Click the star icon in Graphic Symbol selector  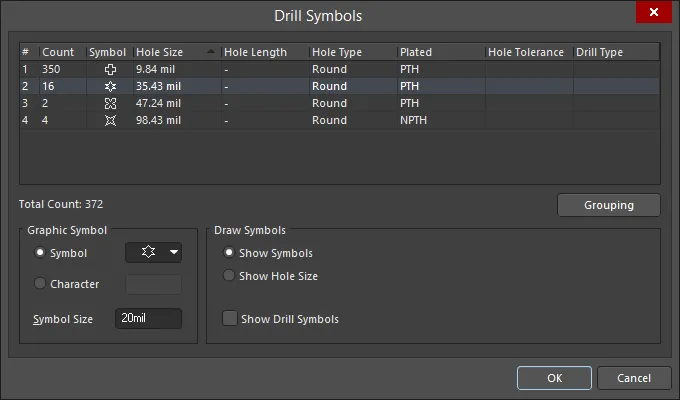148,252
